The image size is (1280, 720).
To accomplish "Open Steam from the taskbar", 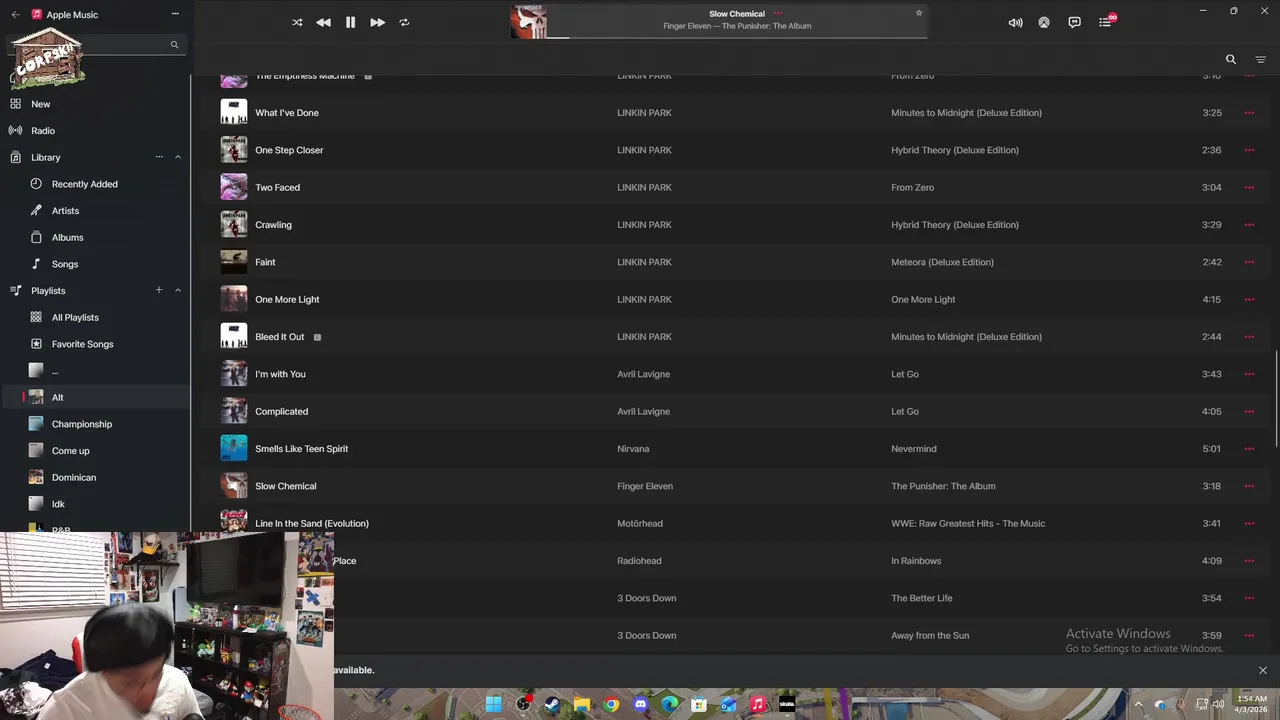I will (552, 704).
